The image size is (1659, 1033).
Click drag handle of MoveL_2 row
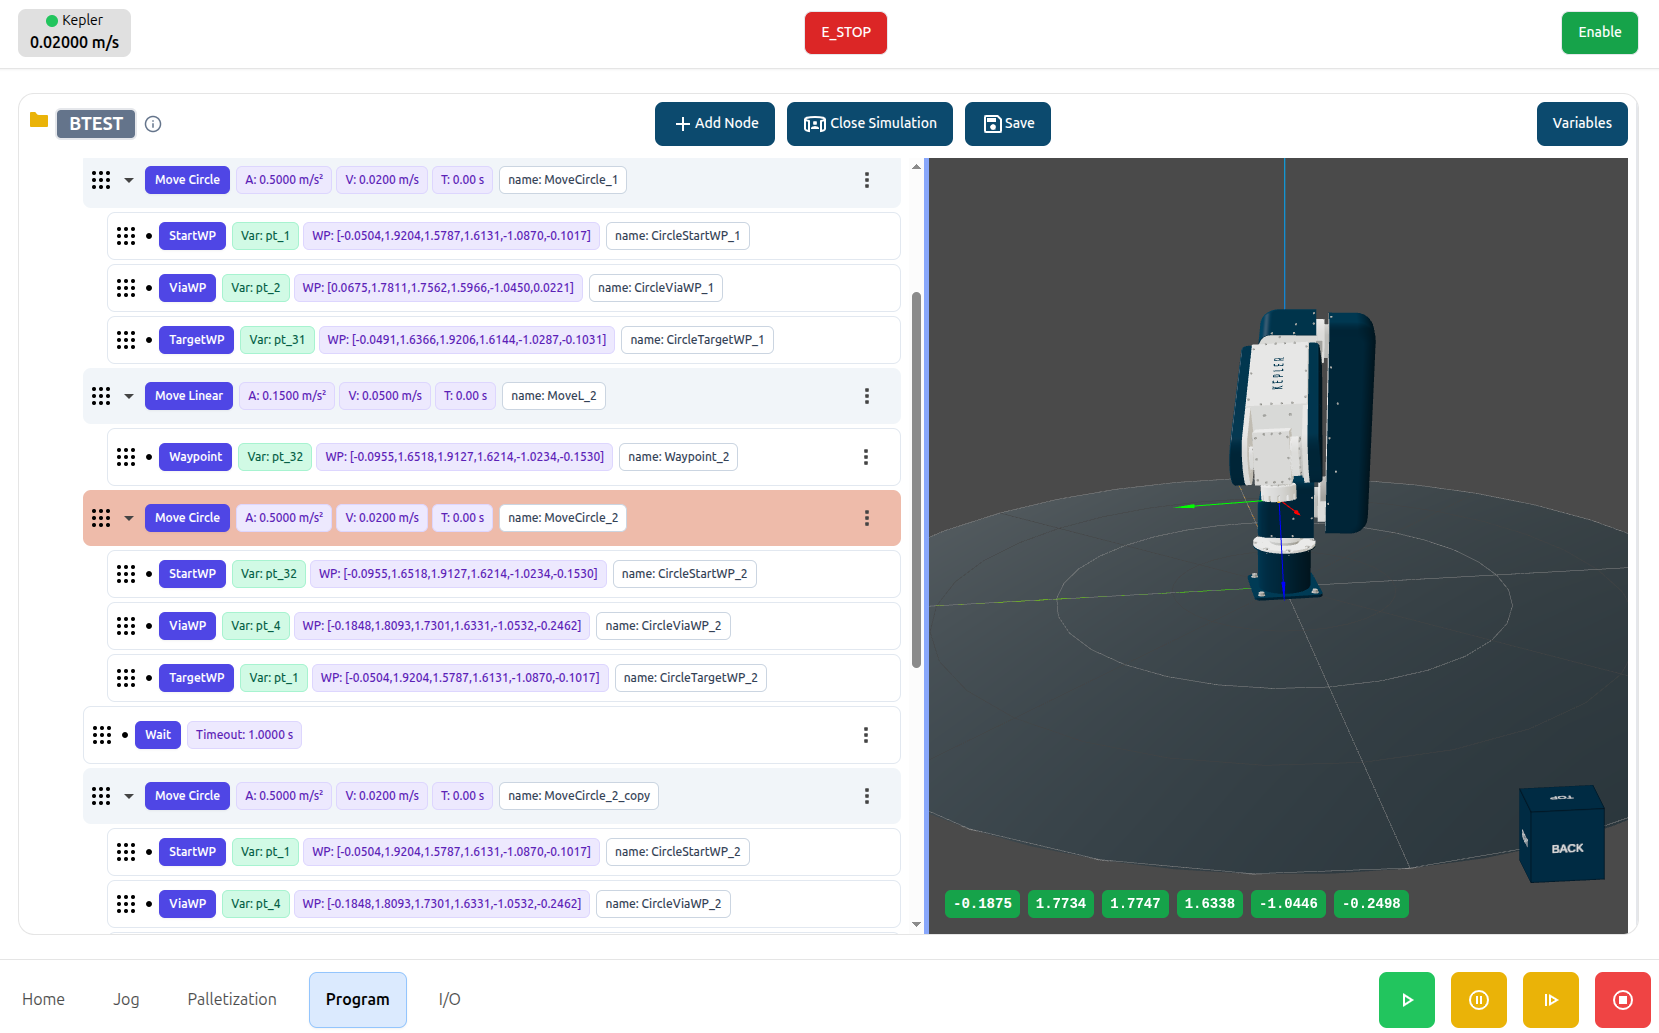coord(101,396)
